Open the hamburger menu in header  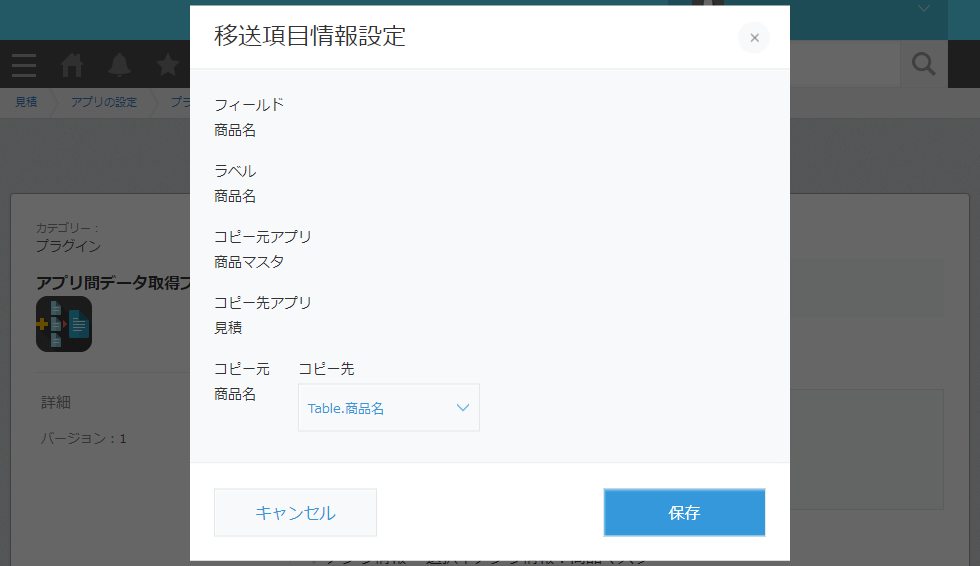24,65
